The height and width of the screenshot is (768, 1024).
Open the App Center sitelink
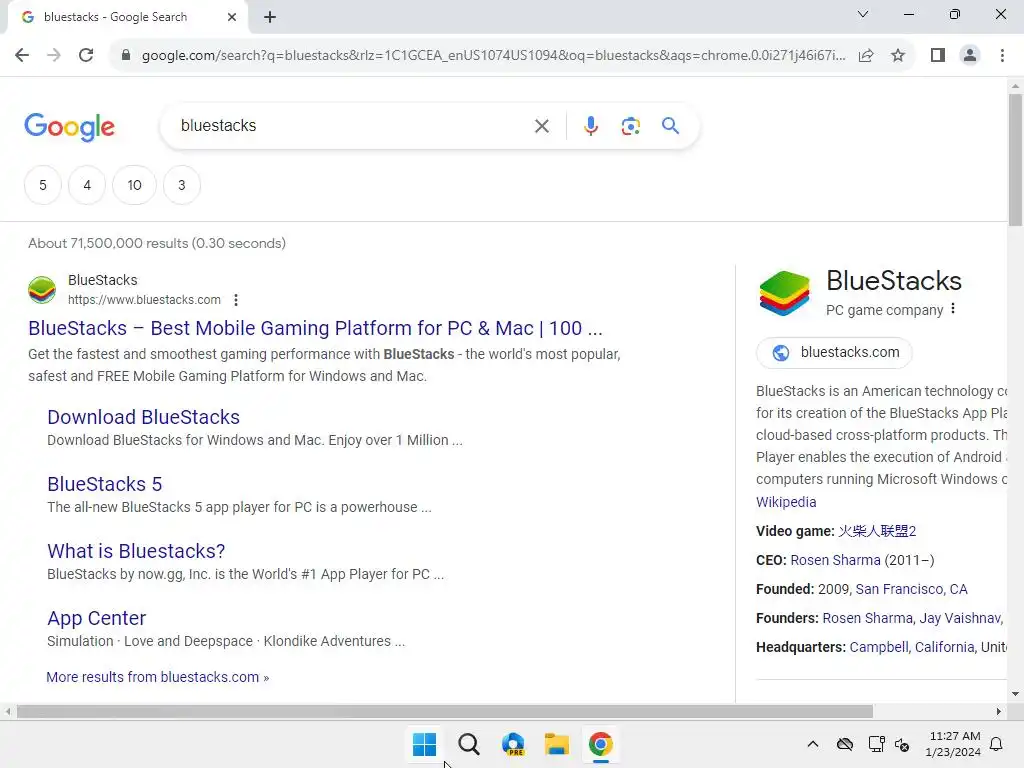click(x=97, y=618)
